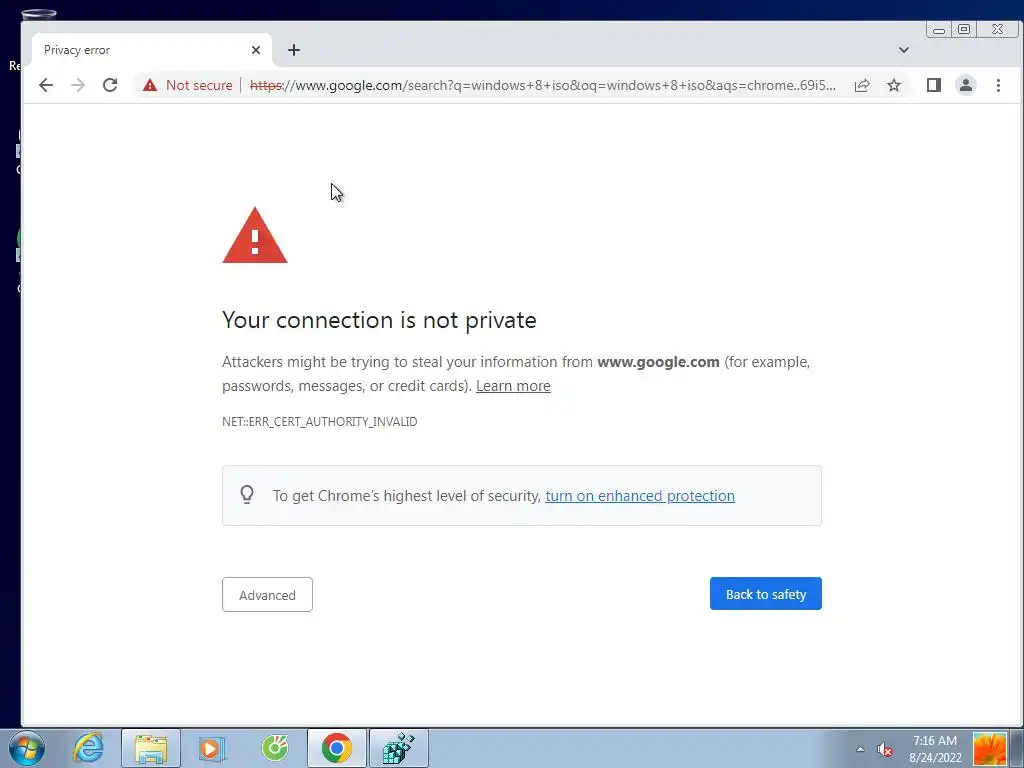The width and height of the screenshot is (1024, 768).
Task: Click the large red warning triangle
Action: (255, 236)
